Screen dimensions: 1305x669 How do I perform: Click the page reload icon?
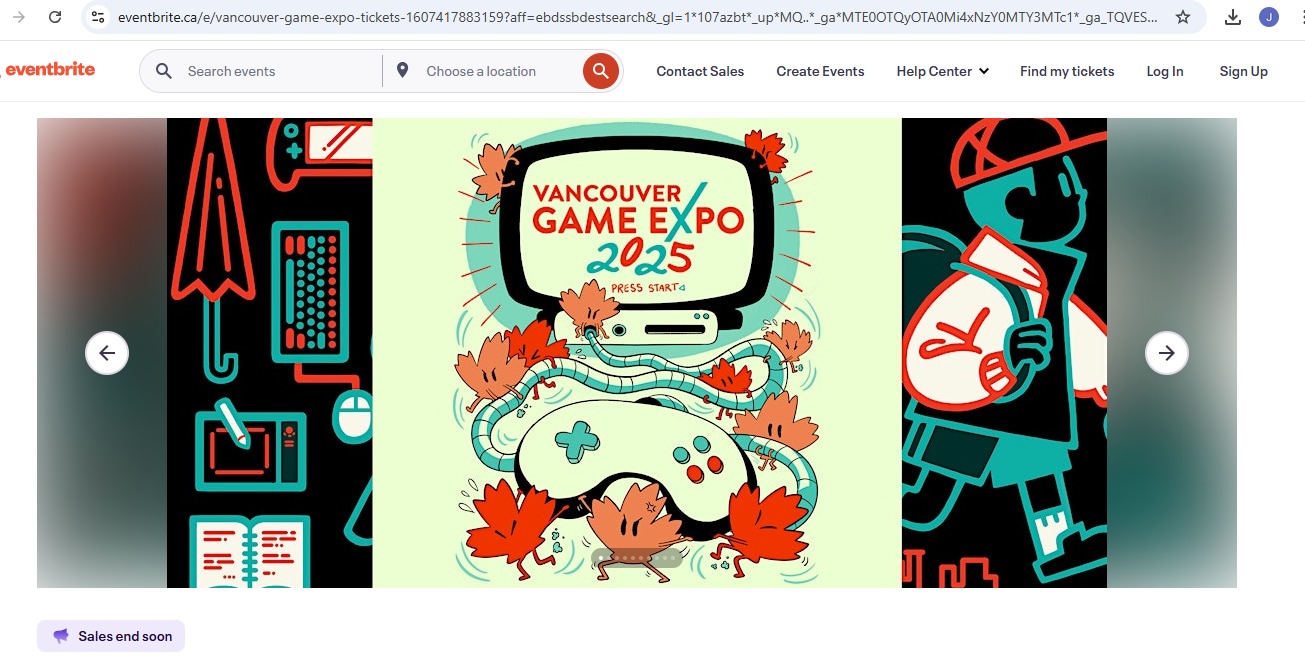click(x=55, y=17)
